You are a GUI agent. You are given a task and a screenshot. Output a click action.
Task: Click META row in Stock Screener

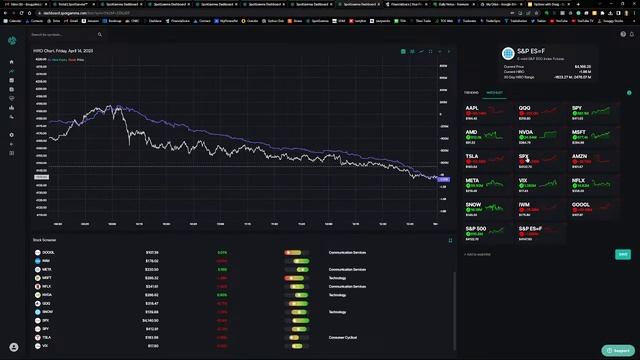(242, 269)
